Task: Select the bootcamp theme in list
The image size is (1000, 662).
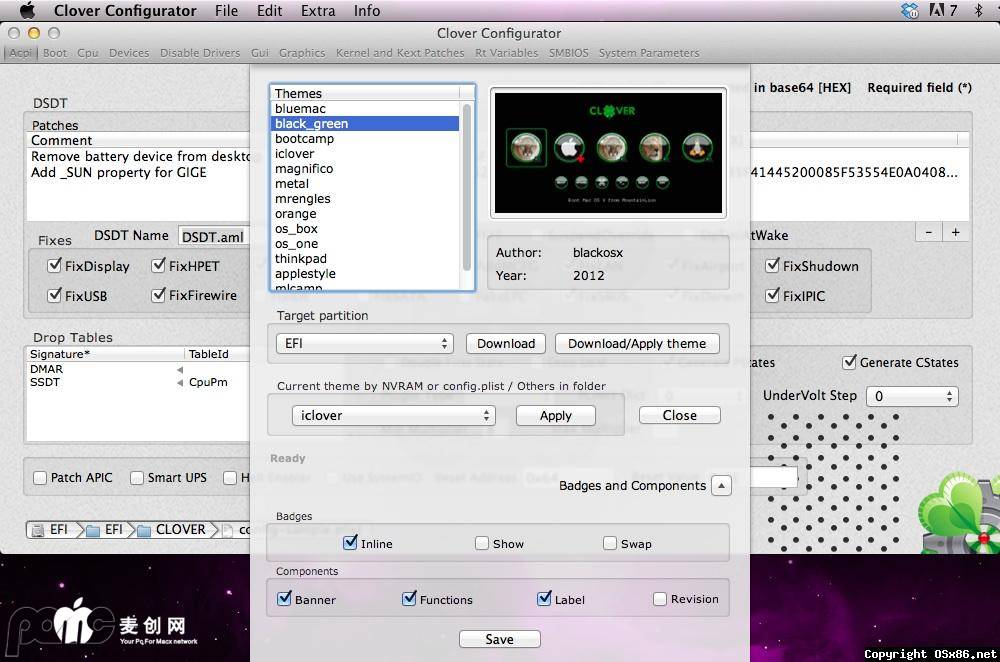Action: [x=304, y=139]
